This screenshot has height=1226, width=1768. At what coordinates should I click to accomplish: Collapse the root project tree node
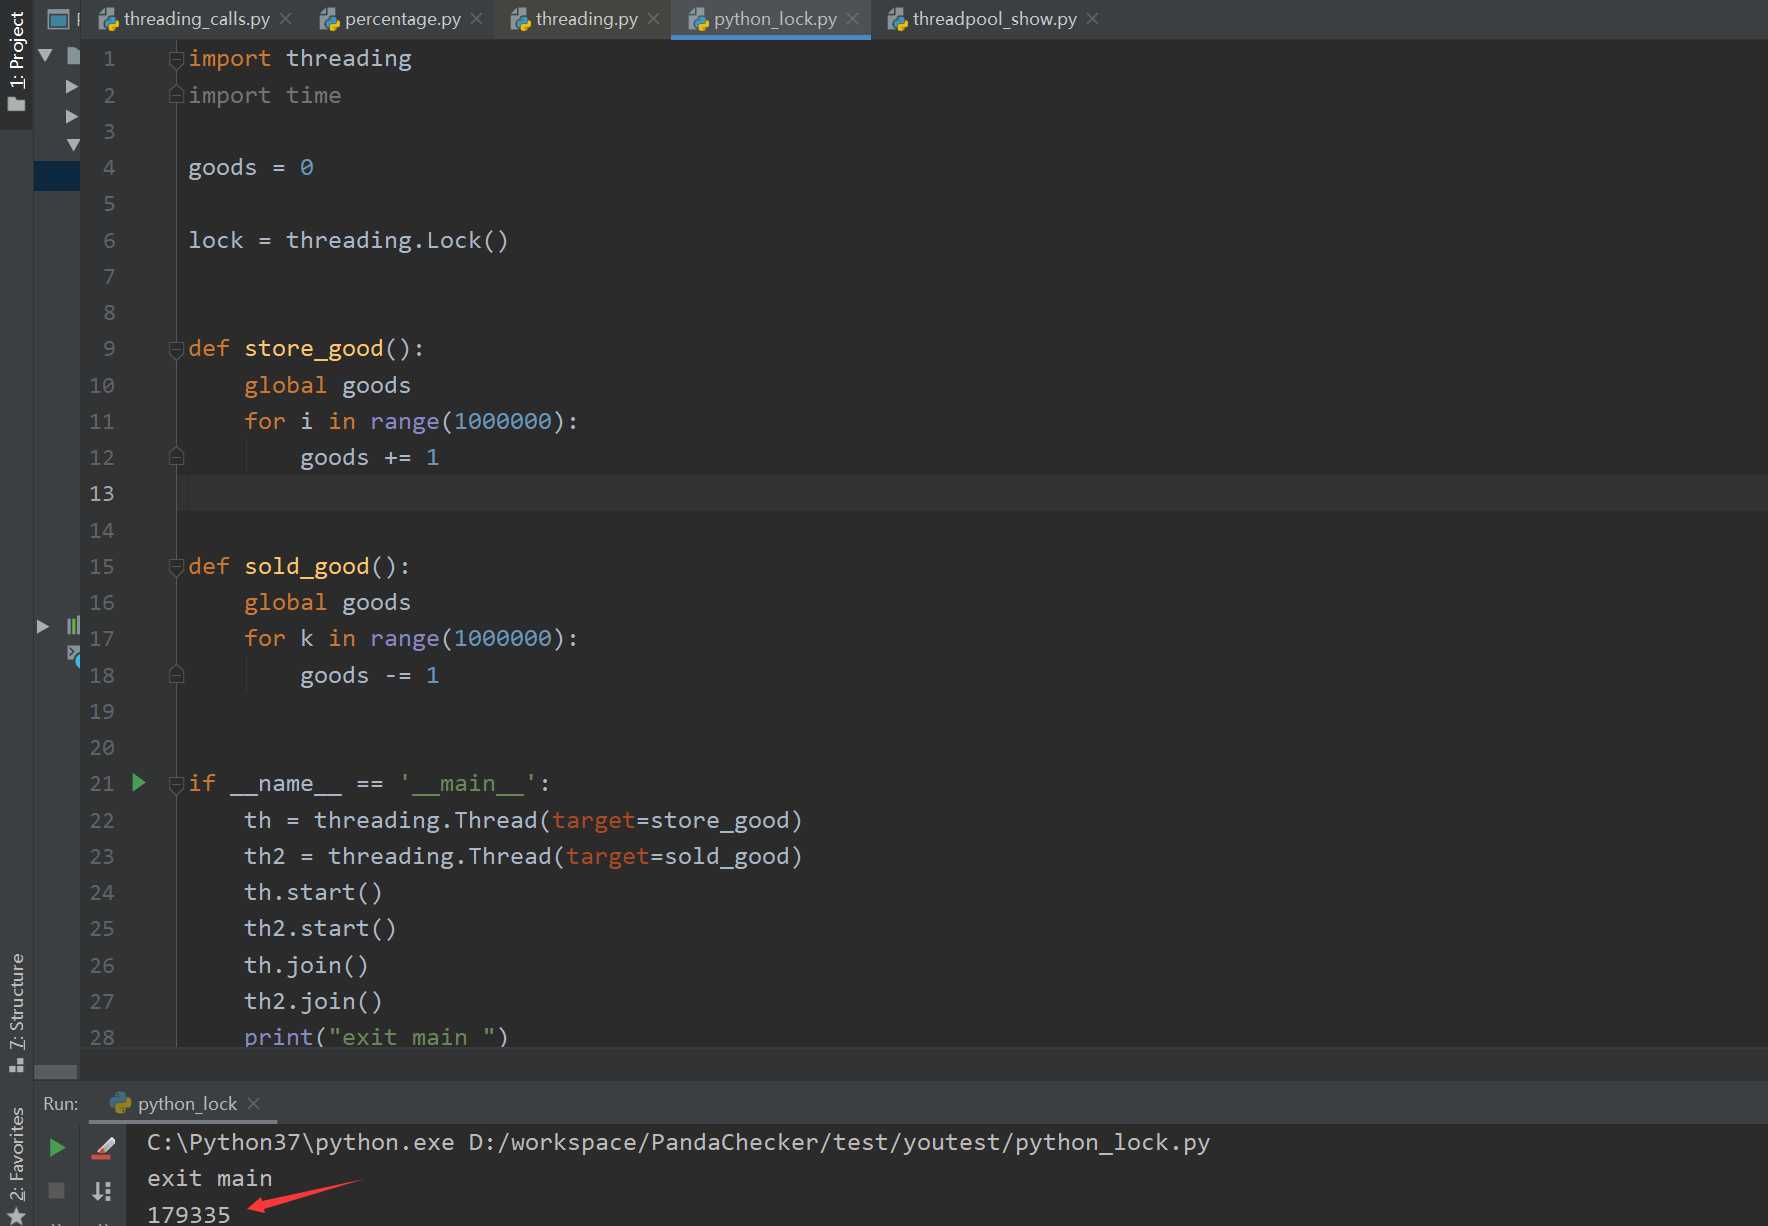45,56
